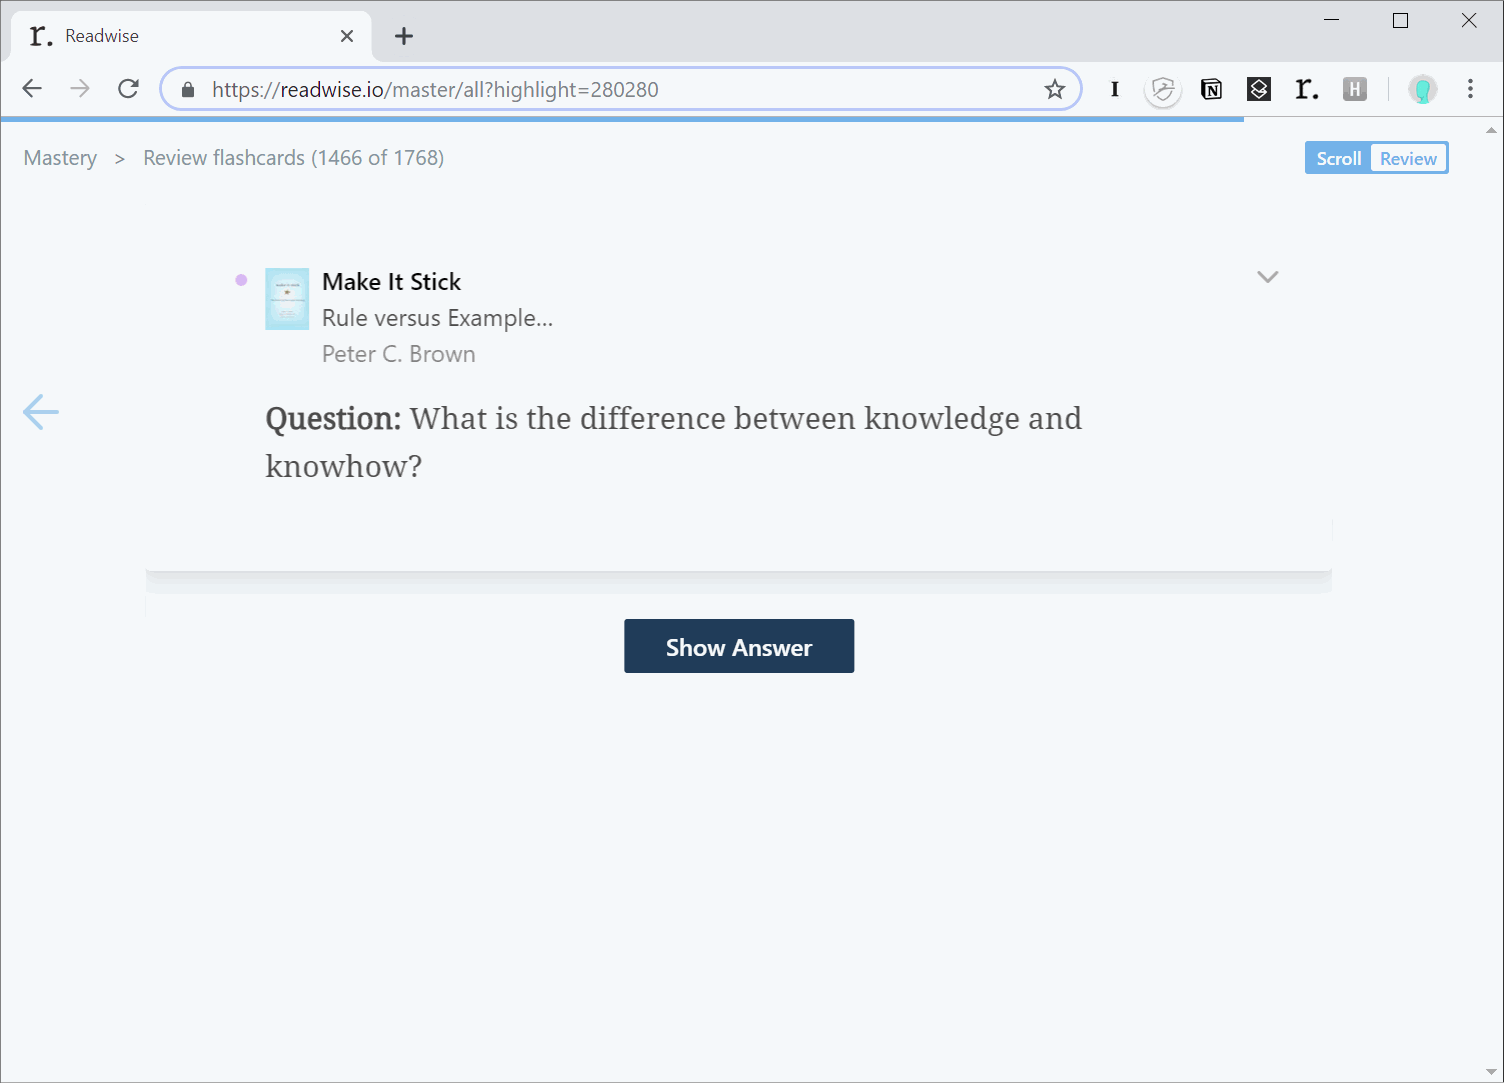Maximize the browser window
Screen dimensions: 1504x1083
click(x=1400, y=20)
